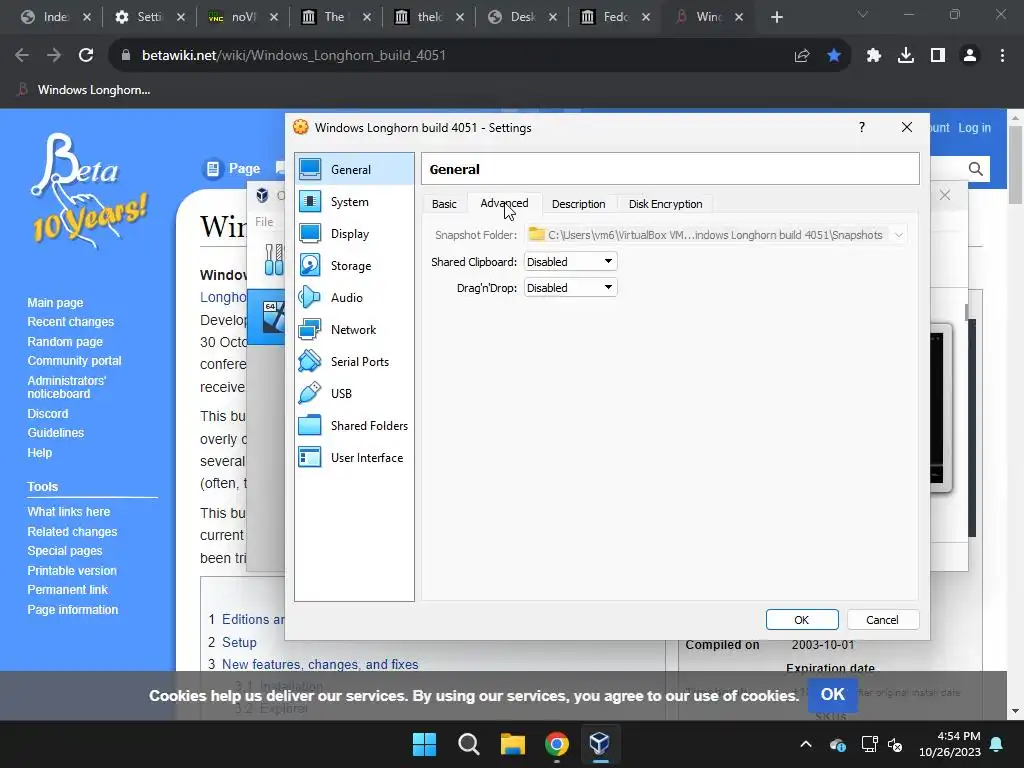
Task: Open the taskbar clock and date
Action: coord(950,744)
